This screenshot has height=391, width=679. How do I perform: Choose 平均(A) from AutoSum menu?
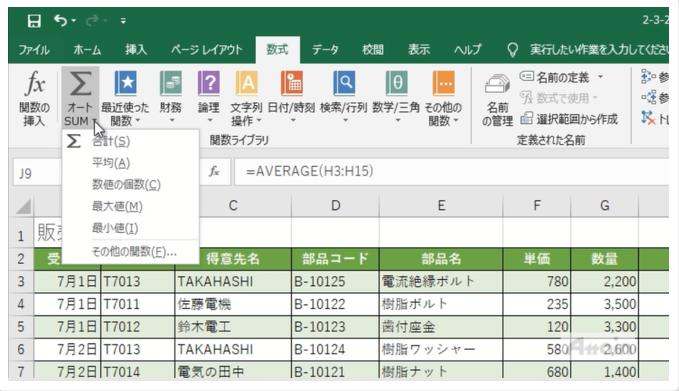coord(130,163)
